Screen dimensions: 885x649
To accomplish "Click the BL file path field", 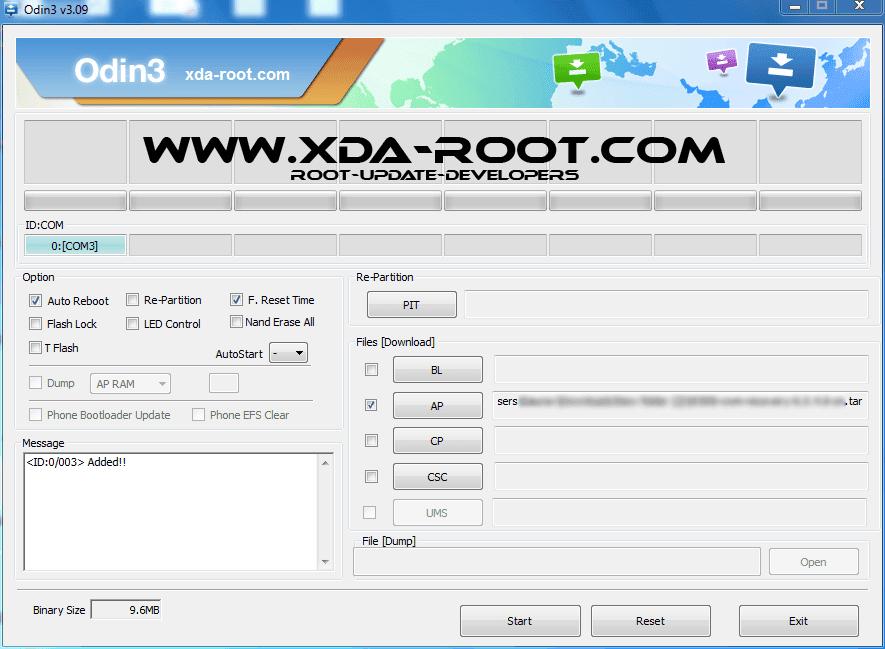I will click(x=681, y=369).
